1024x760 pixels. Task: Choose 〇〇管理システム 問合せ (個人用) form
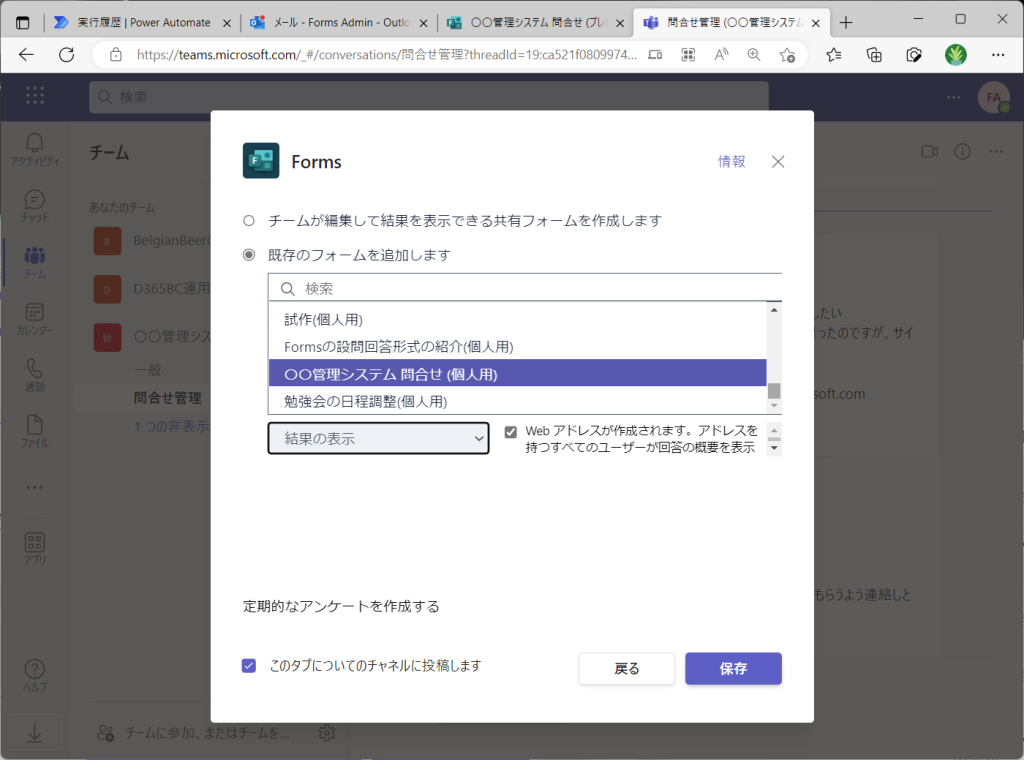click(517, 373)
